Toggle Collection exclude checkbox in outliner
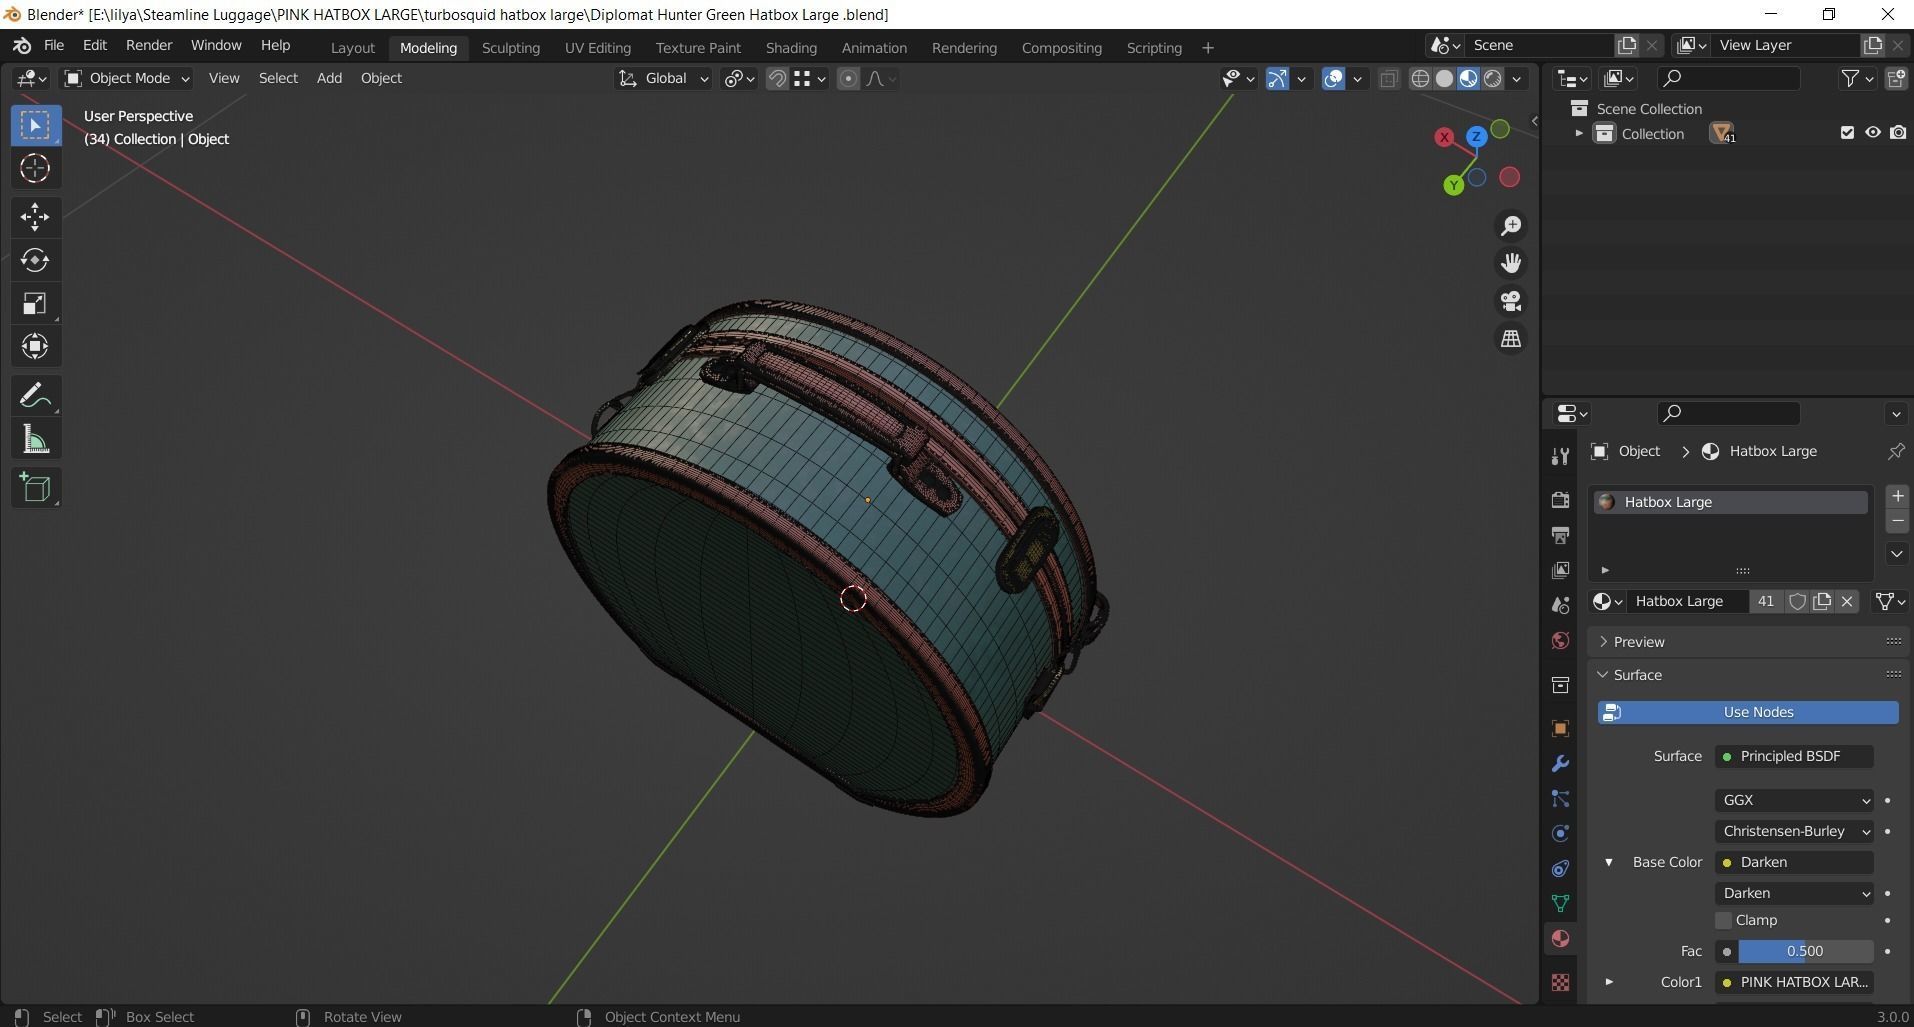Screen dimensions: 1914x1027 (x=1847, y=133)
